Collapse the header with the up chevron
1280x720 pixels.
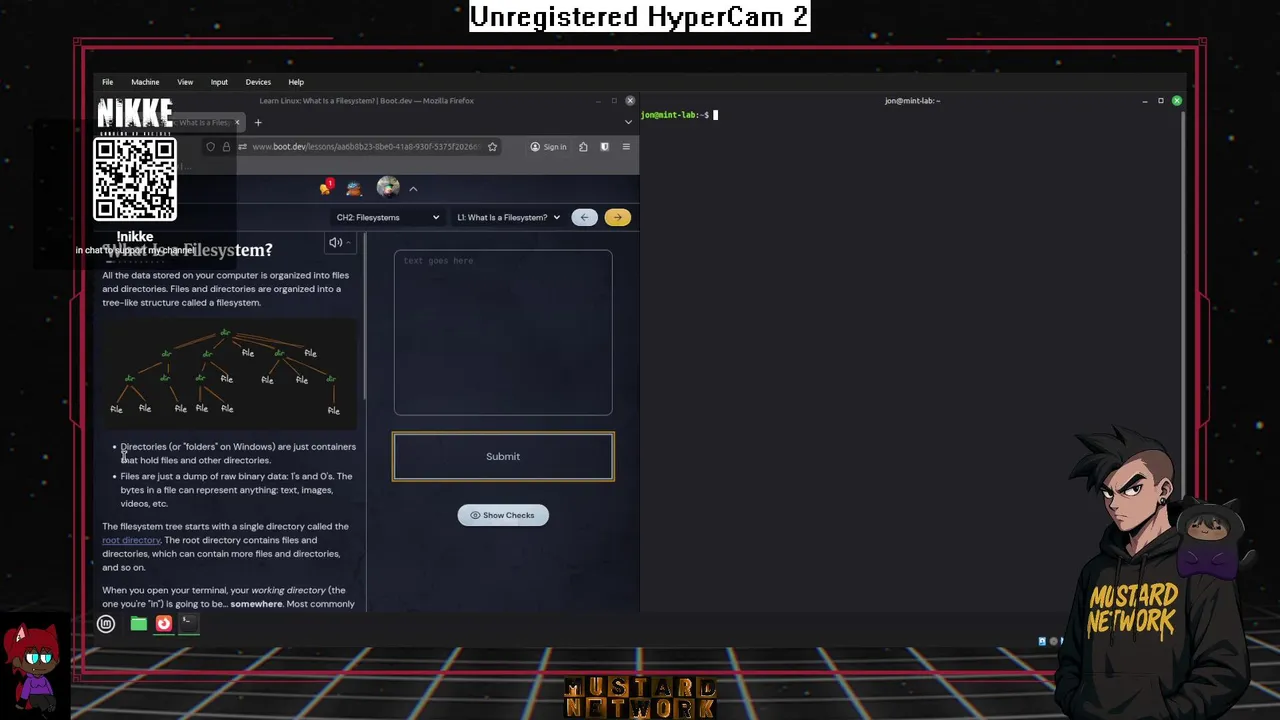click(413, 188)
